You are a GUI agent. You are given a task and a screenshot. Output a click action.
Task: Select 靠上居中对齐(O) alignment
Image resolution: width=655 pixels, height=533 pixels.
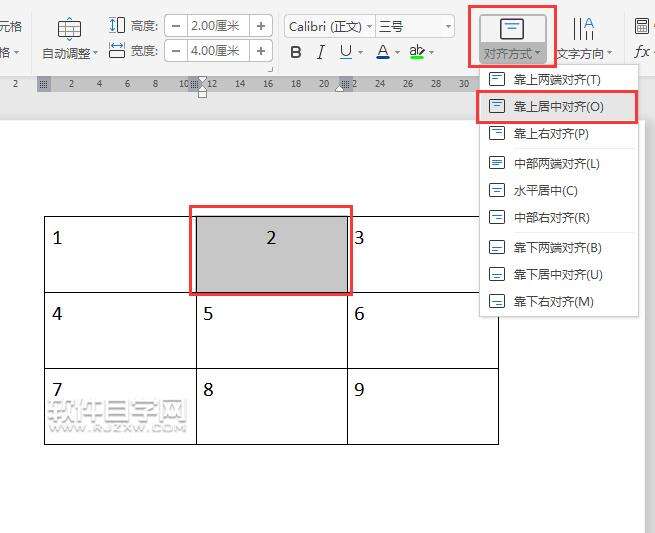[x=559, y=107]
